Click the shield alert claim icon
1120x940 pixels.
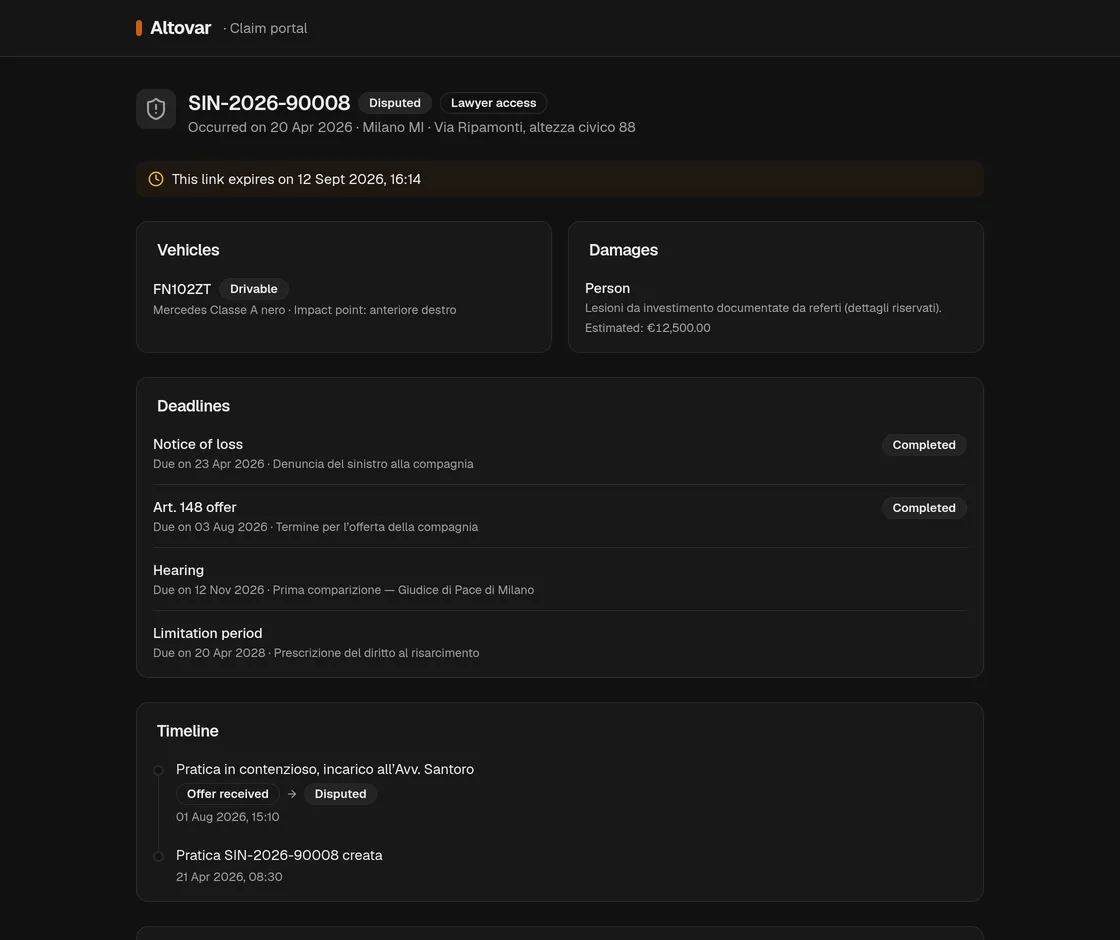pos(156,109)
